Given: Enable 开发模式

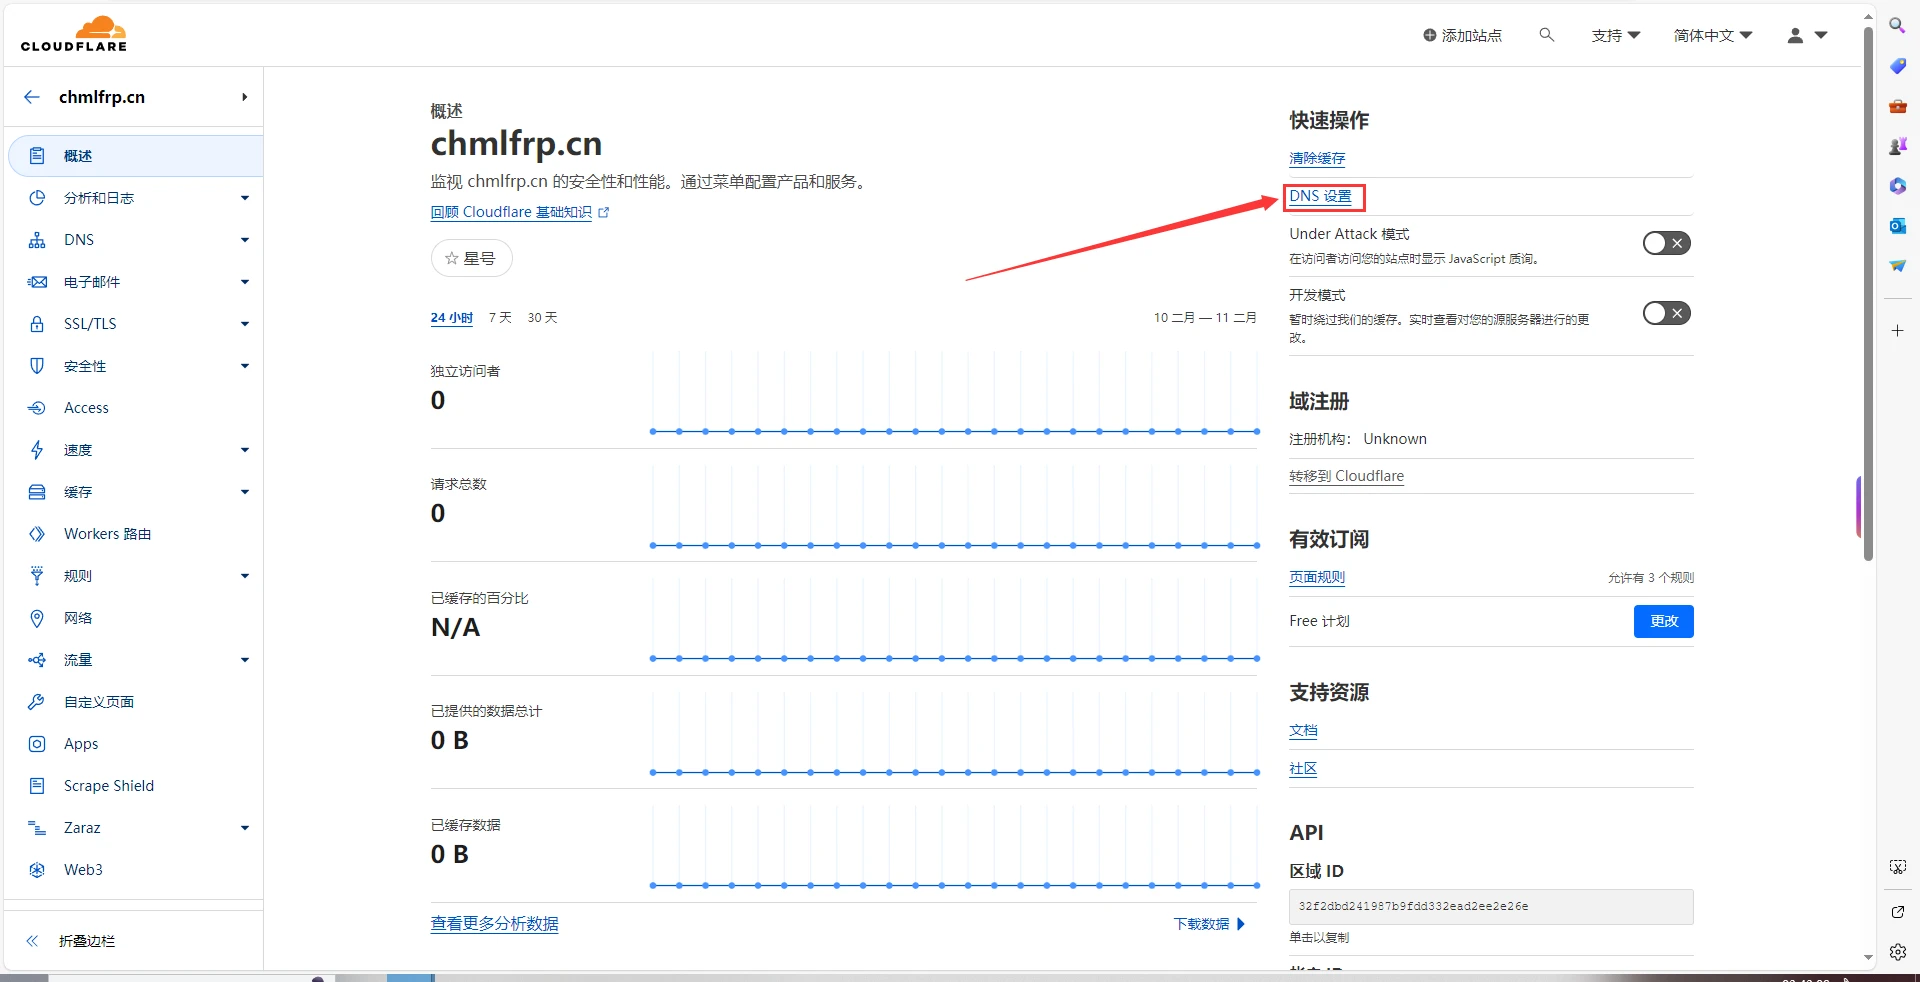Looking at the screenshot, I should 1666,313.
